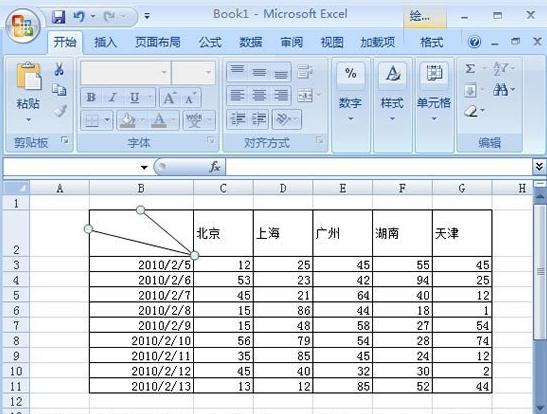The image size is (547, 414).
Task: Activate the Format Painter brush
Action: [60, 111]
